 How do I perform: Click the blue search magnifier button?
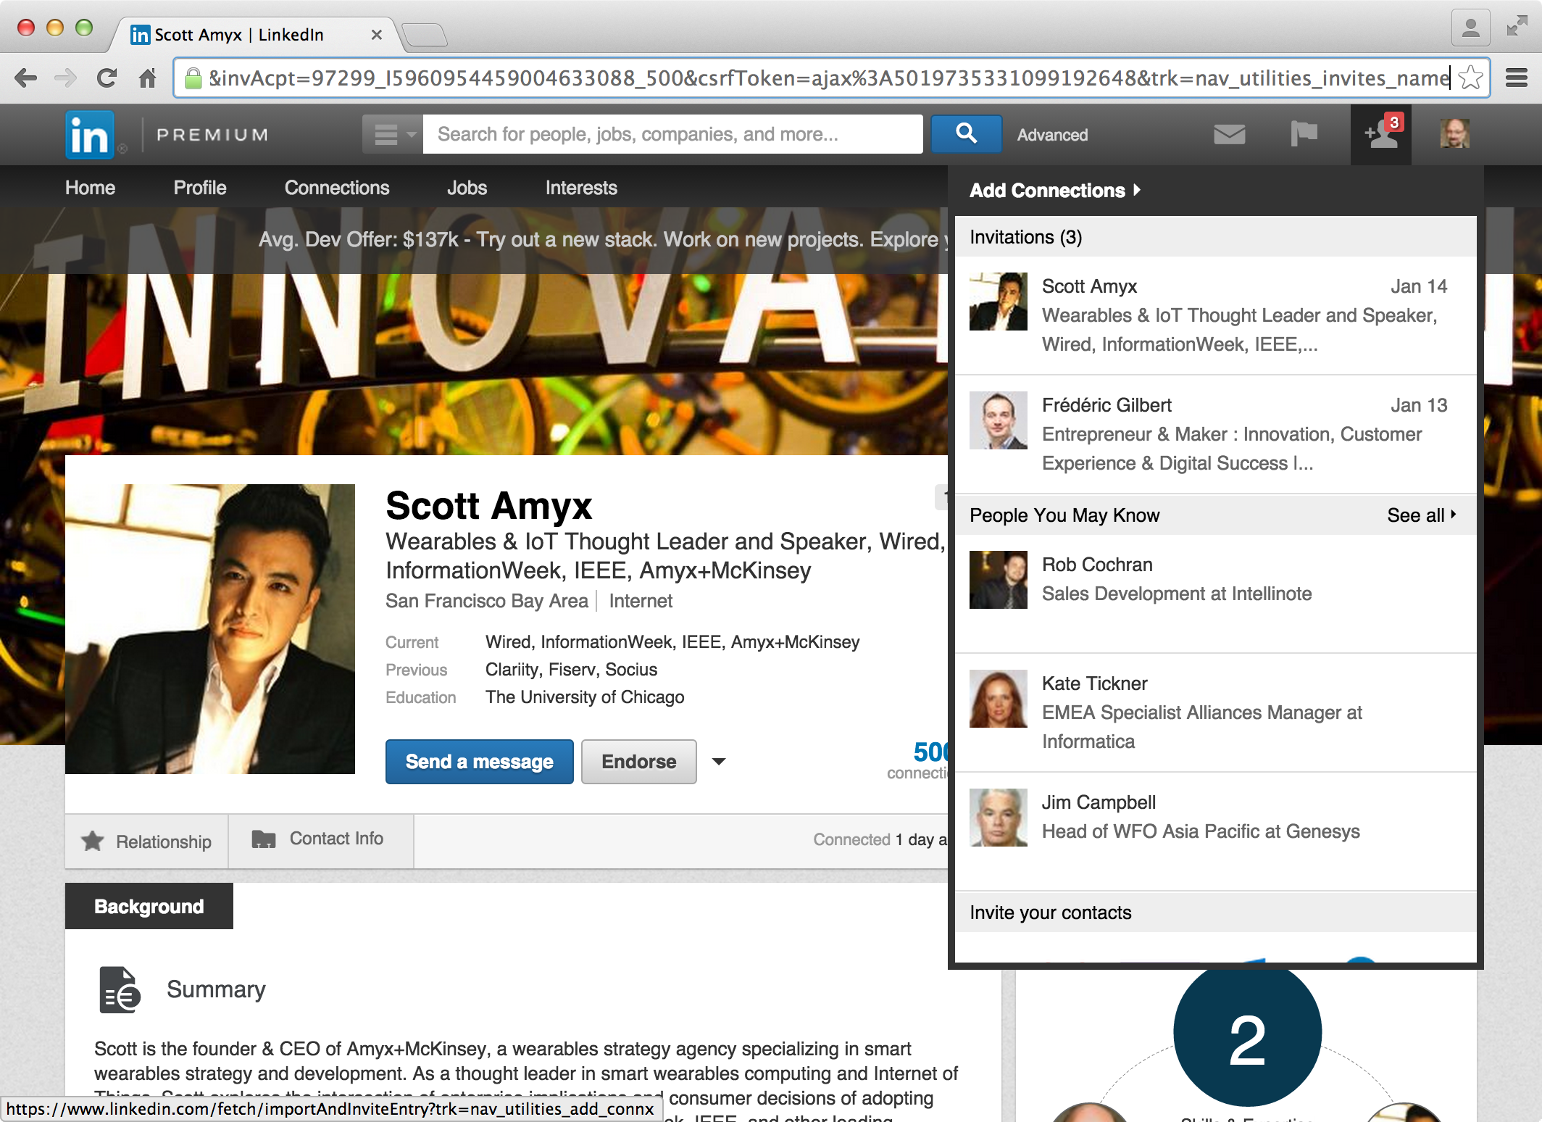(966, 134)
